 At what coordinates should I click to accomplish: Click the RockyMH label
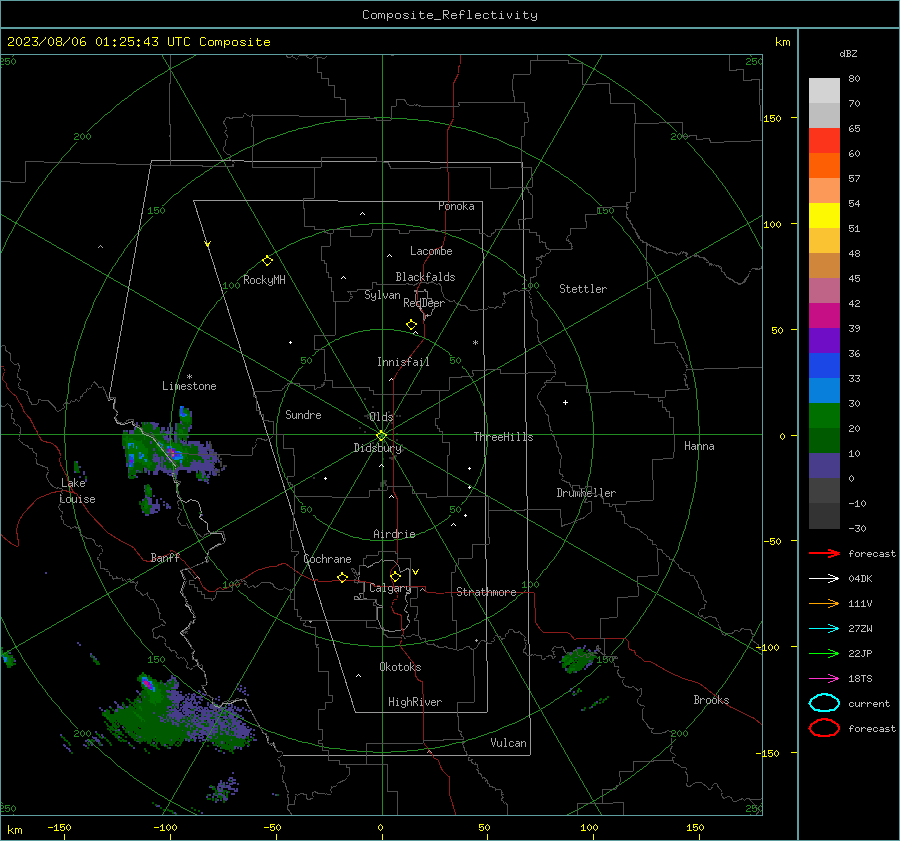pos(264,280)
